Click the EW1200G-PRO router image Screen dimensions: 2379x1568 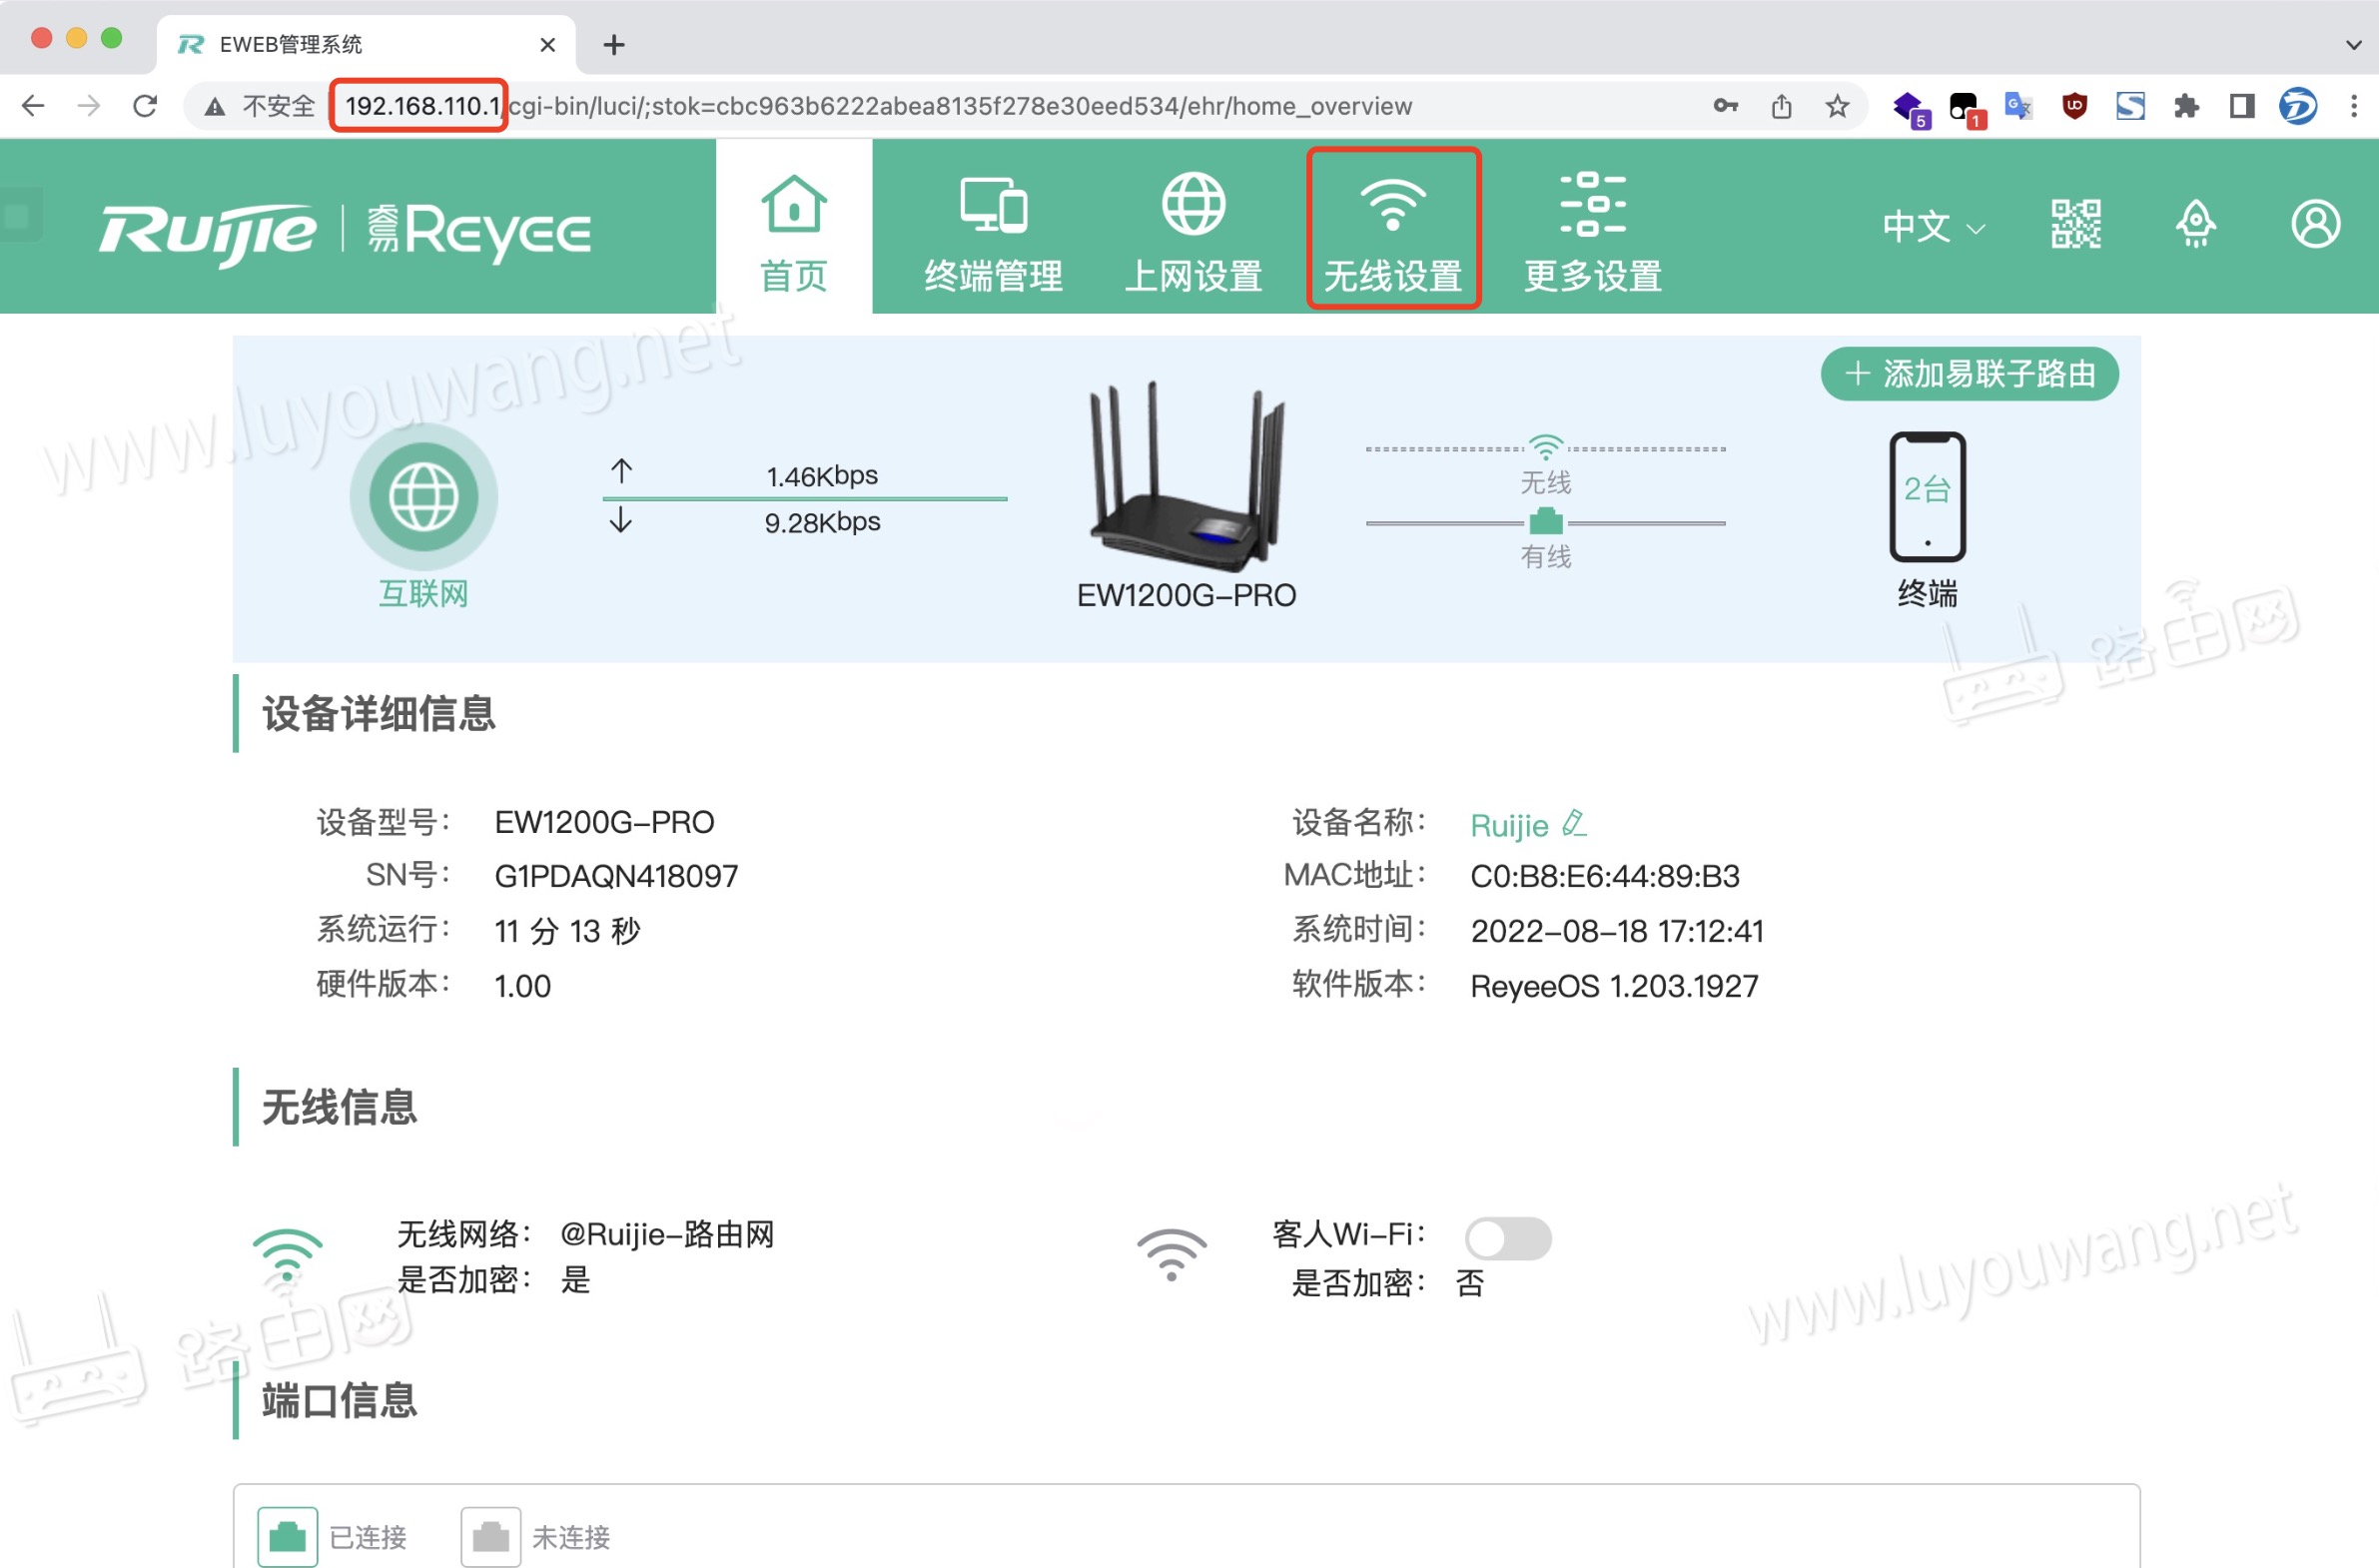(x=1187, y=475)
